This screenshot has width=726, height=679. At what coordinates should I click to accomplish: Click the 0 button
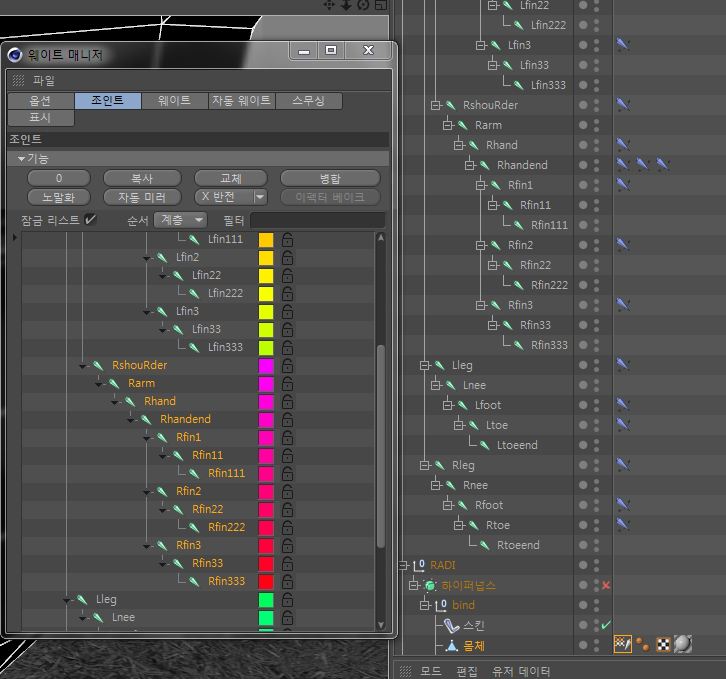pos(59,178)
